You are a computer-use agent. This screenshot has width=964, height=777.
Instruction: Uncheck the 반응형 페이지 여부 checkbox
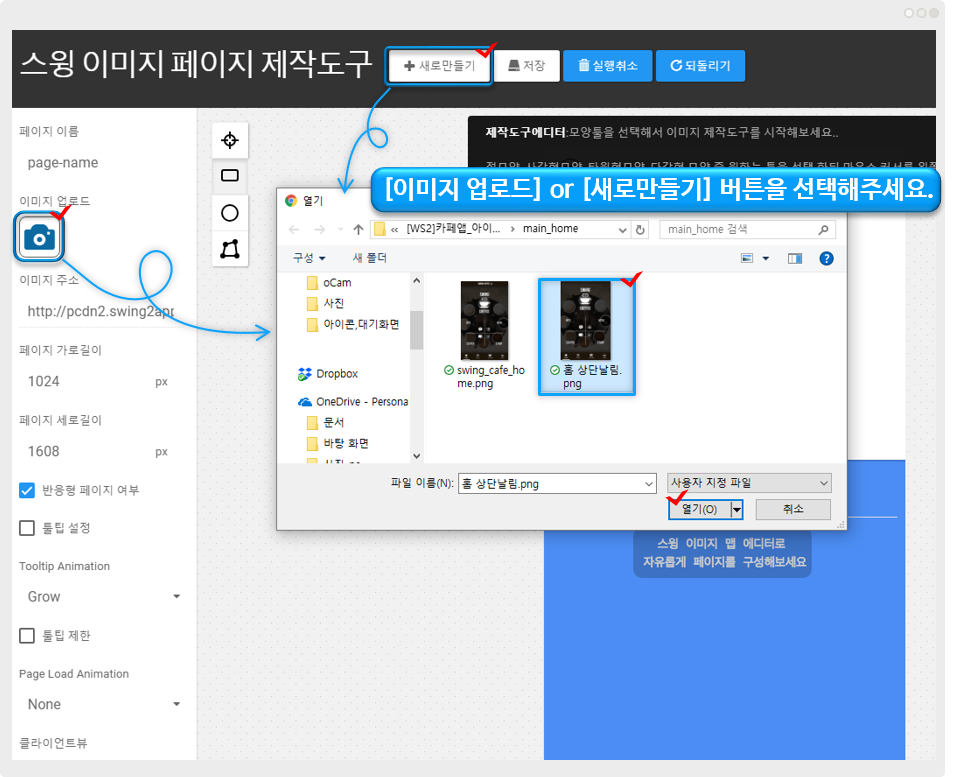(27, 490)
